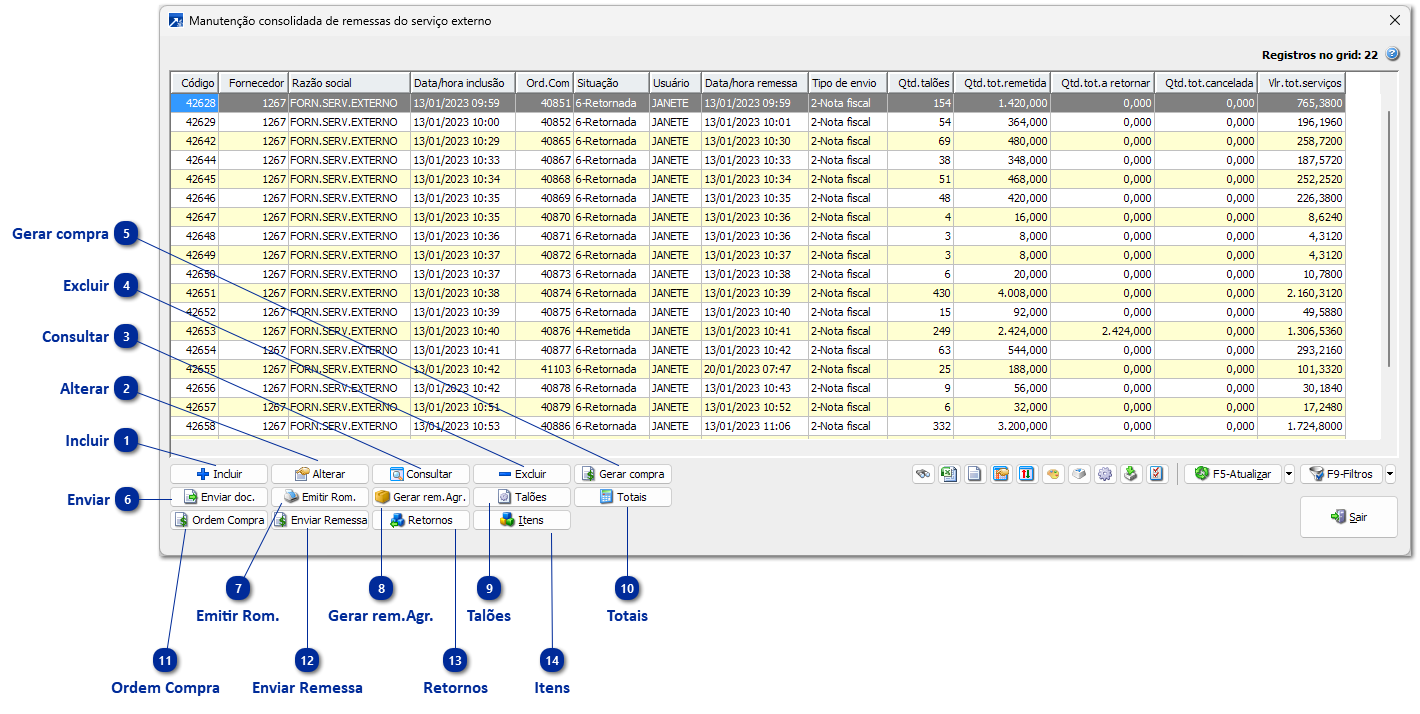Click the green download arrow icon
The width and height of the screenshot is (1420, 714).
coord(1131,474)
